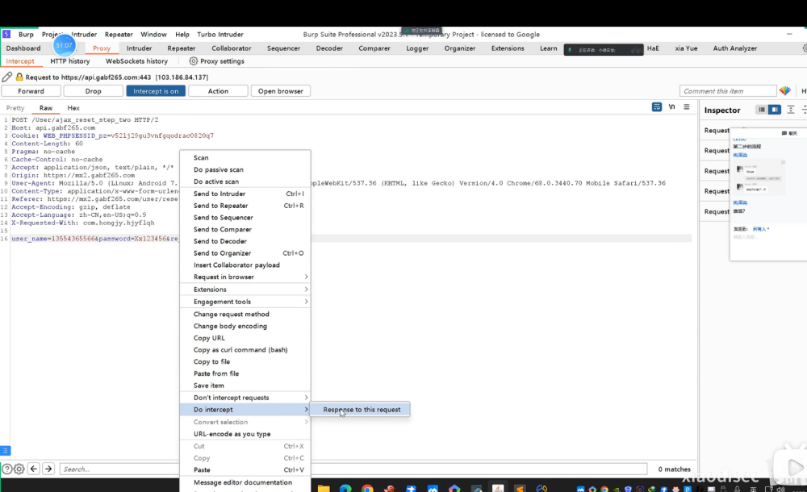807x492 pixels.
Task: Click the Comment this item field
Action: 727,91
